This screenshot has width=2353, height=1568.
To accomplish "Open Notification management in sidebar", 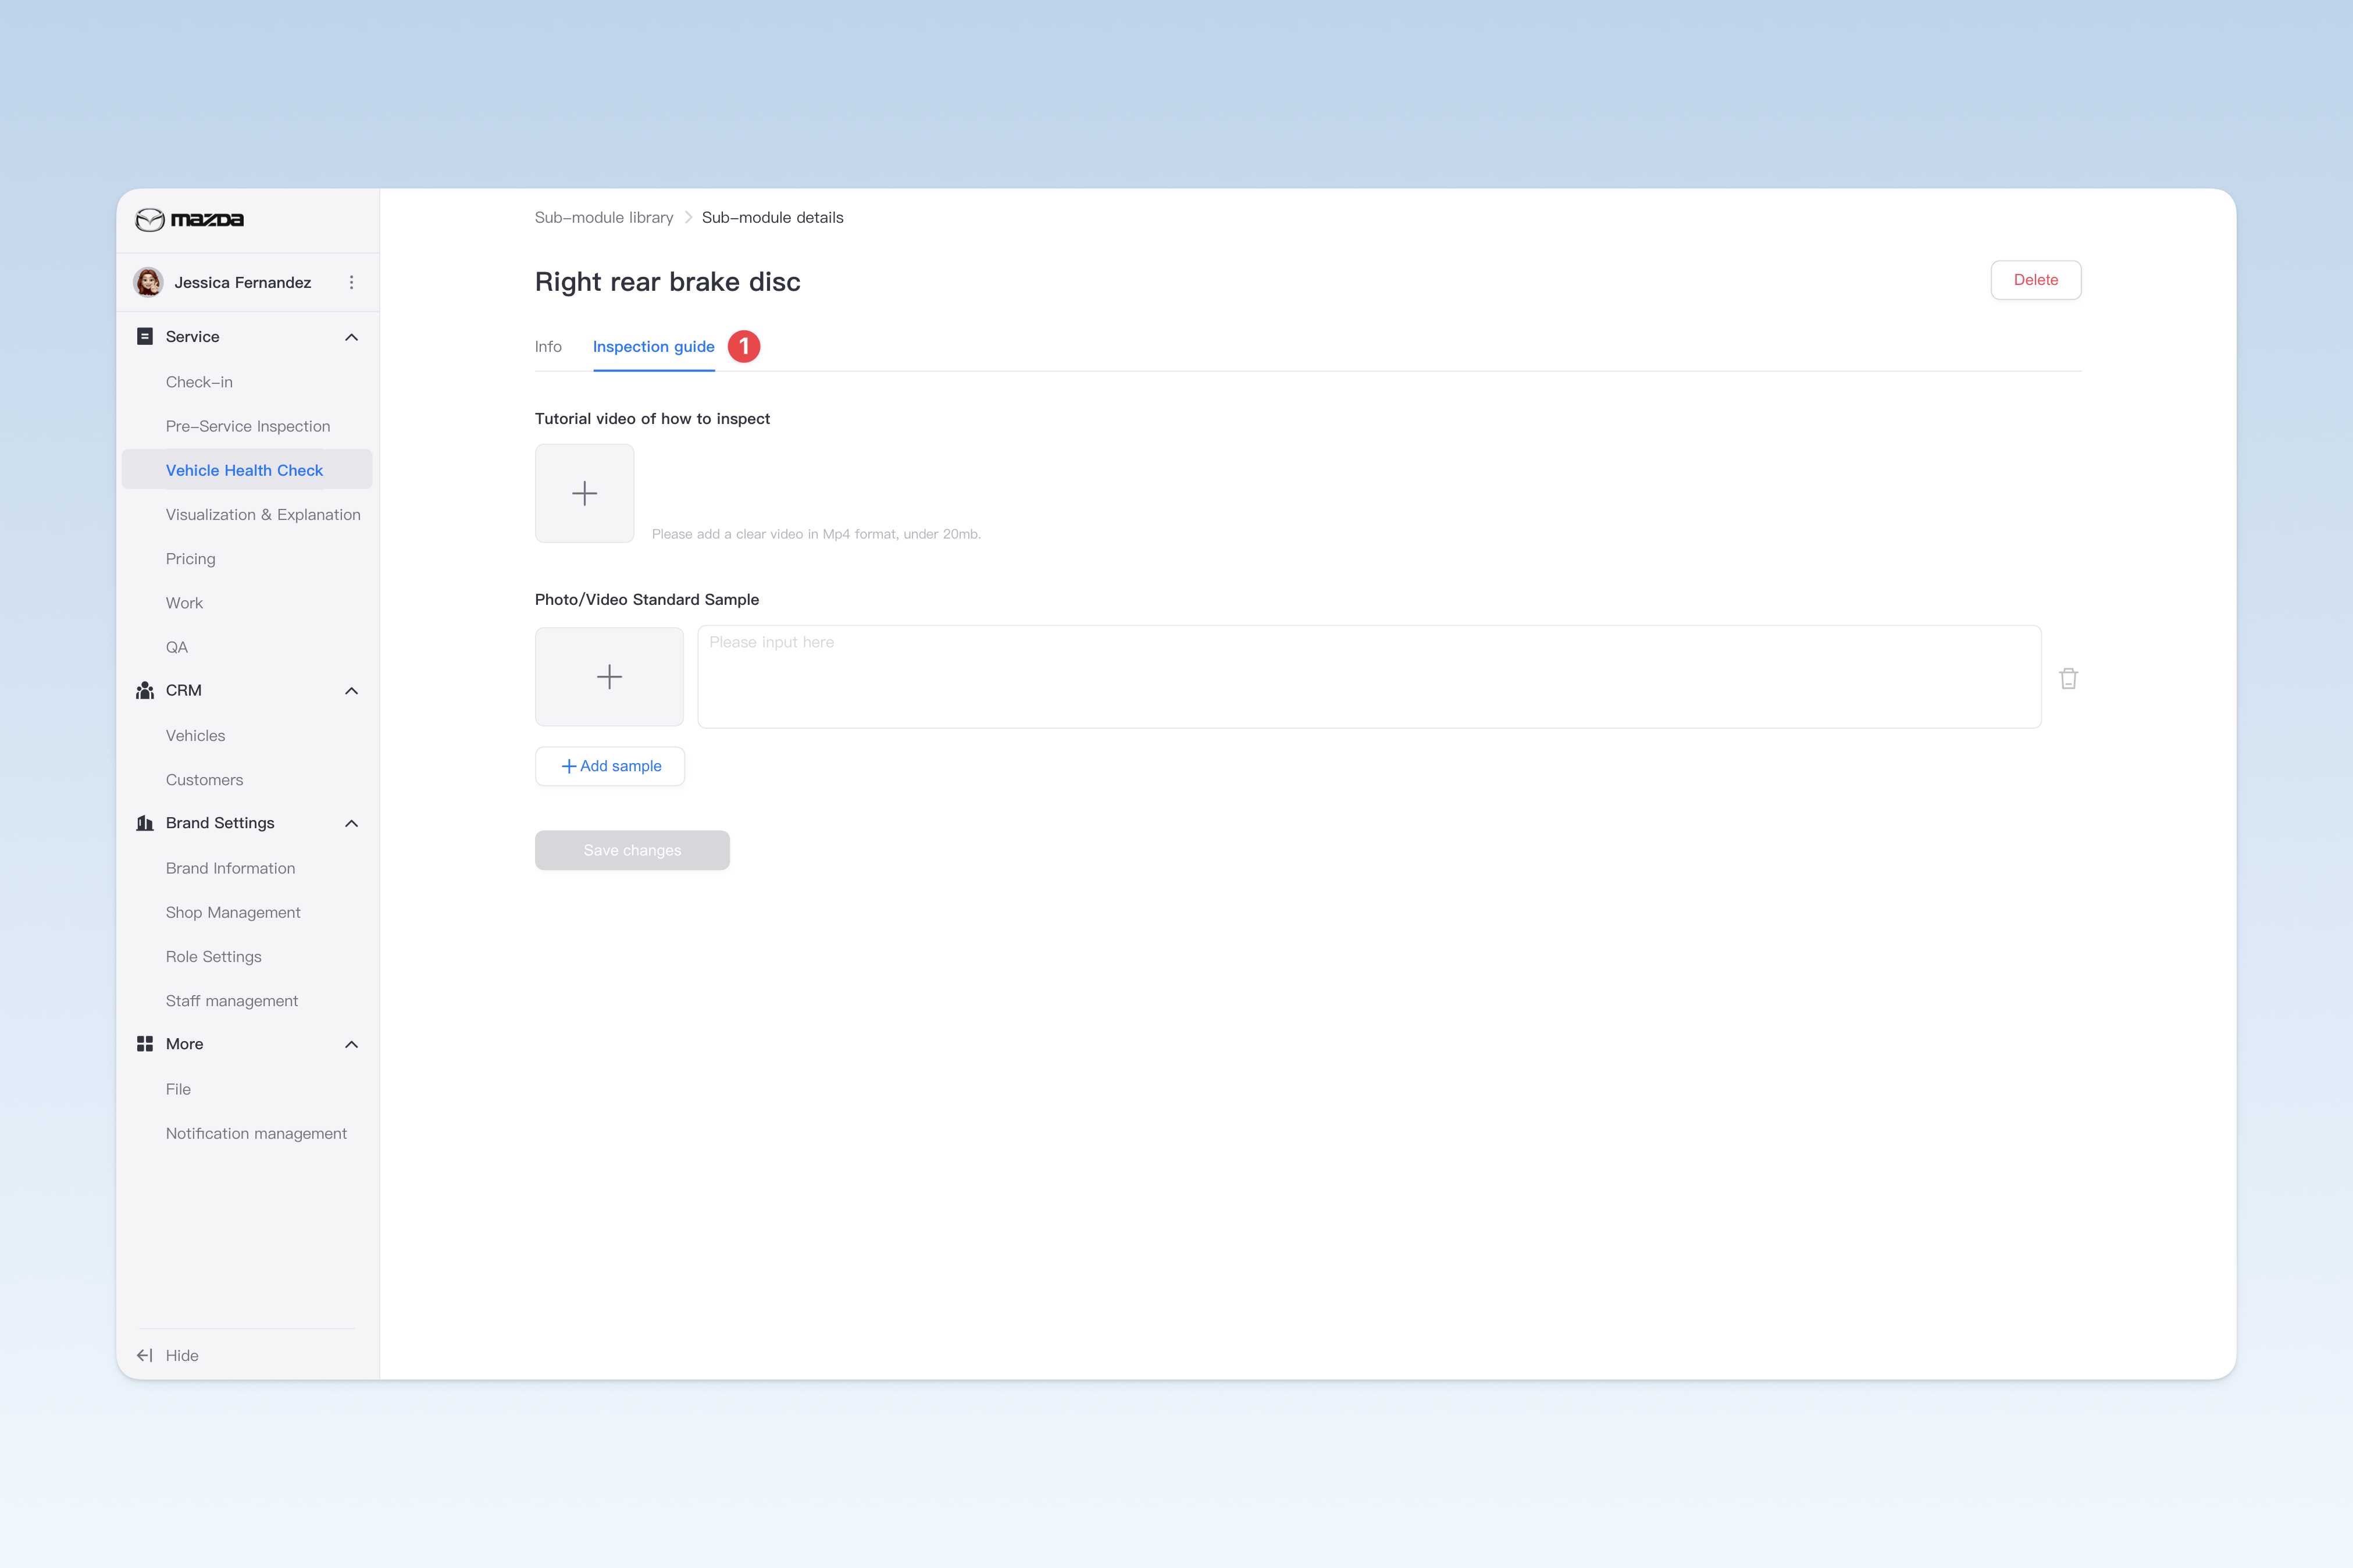I will point(256,1133).
